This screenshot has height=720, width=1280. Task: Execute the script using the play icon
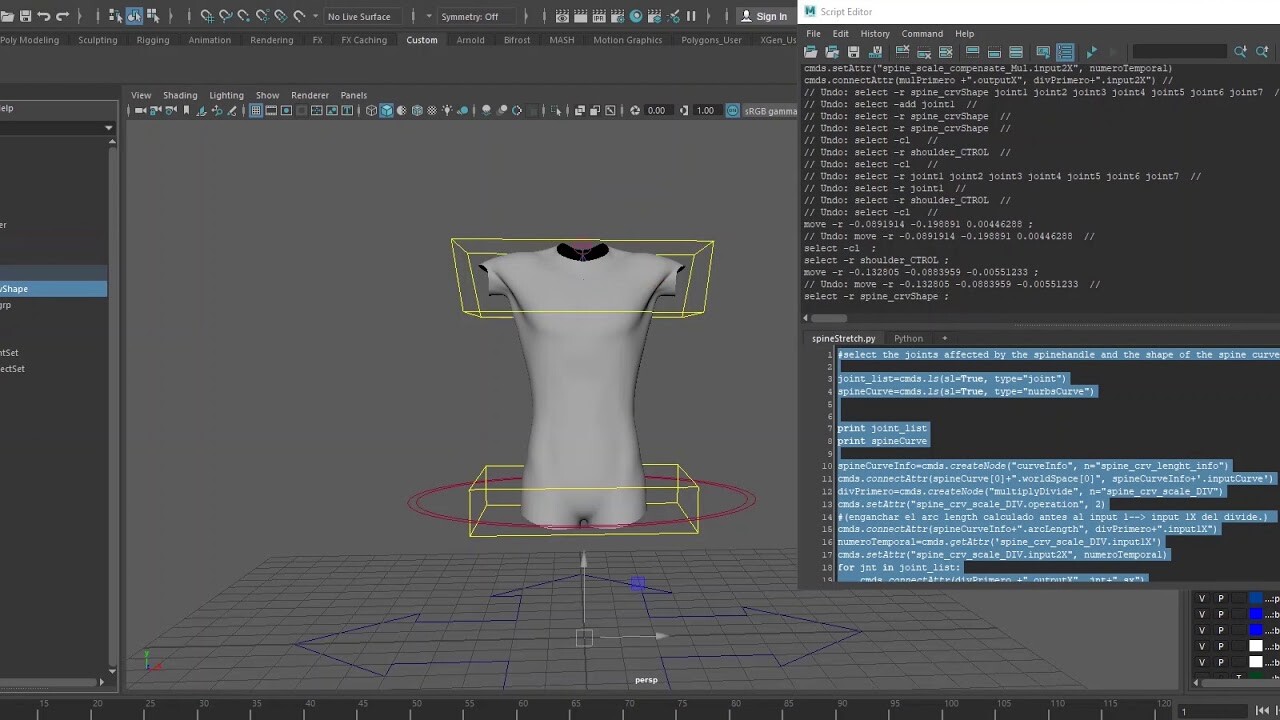[x=1092, y=51]
